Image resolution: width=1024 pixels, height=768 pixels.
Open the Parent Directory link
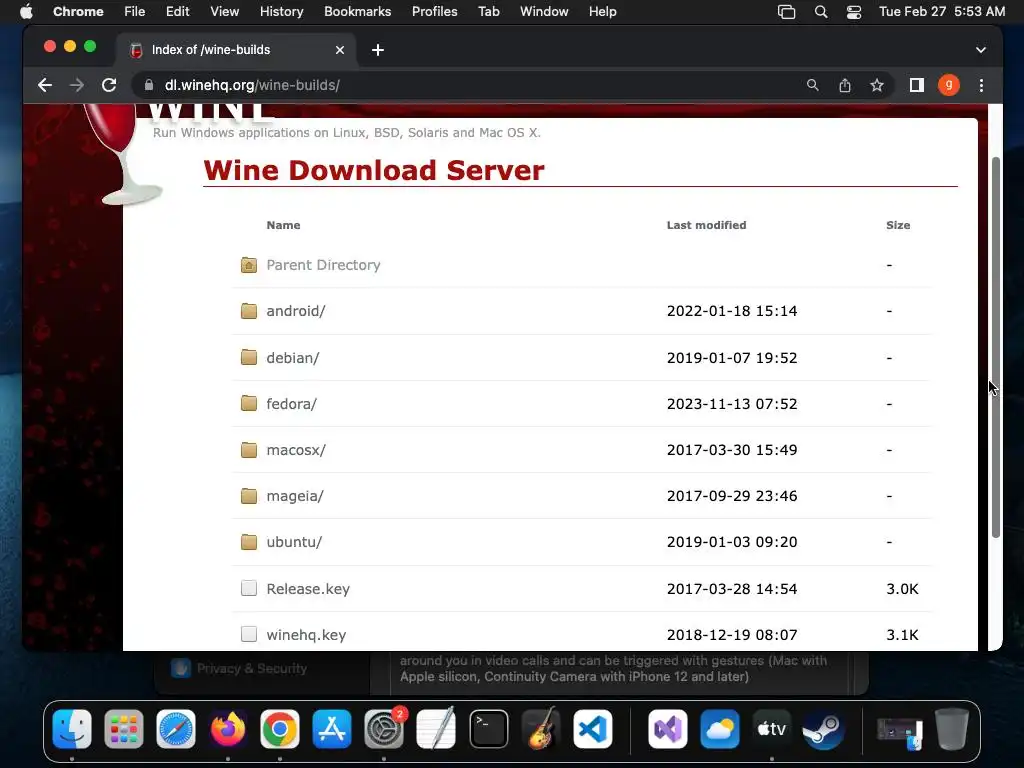[323, 265]
